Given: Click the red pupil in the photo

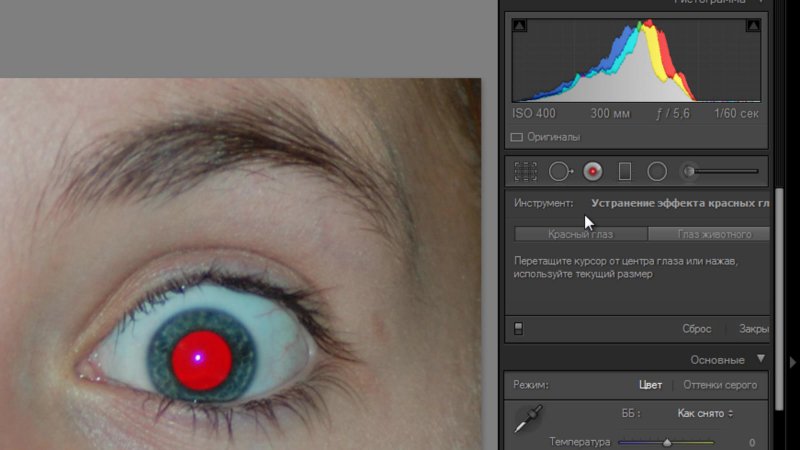Looking at the screenshot, I should point(201,358).
